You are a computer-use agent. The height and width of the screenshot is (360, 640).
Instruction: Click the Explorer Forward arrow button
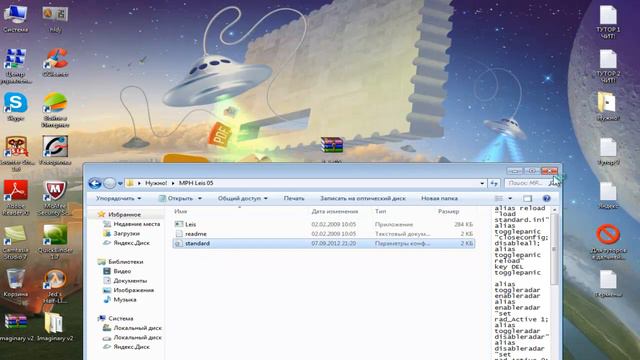click(x=109, y=183)
